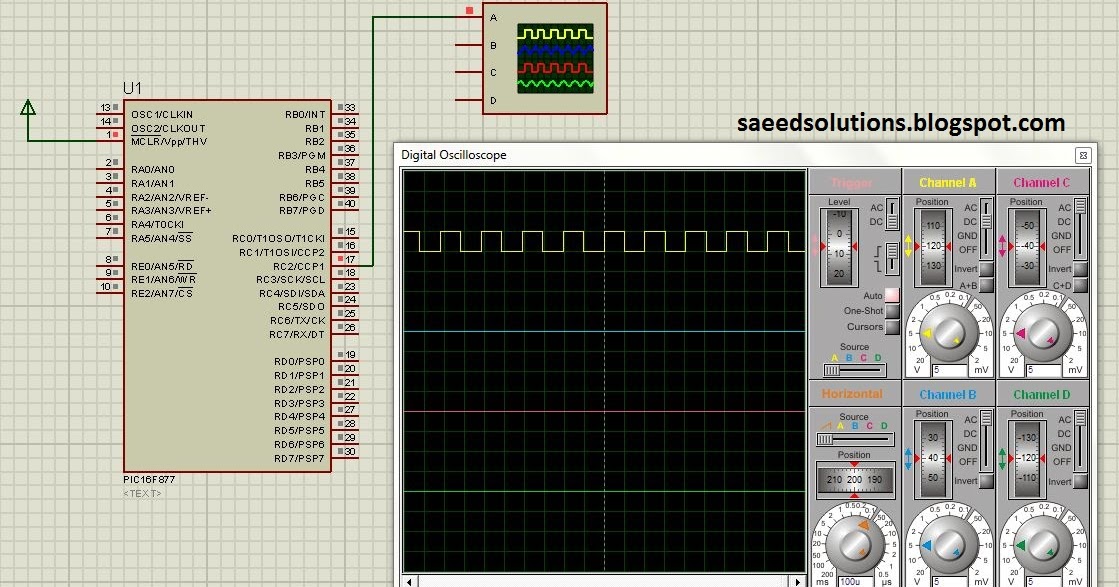Click the PIC16F877 part name text

149,479
